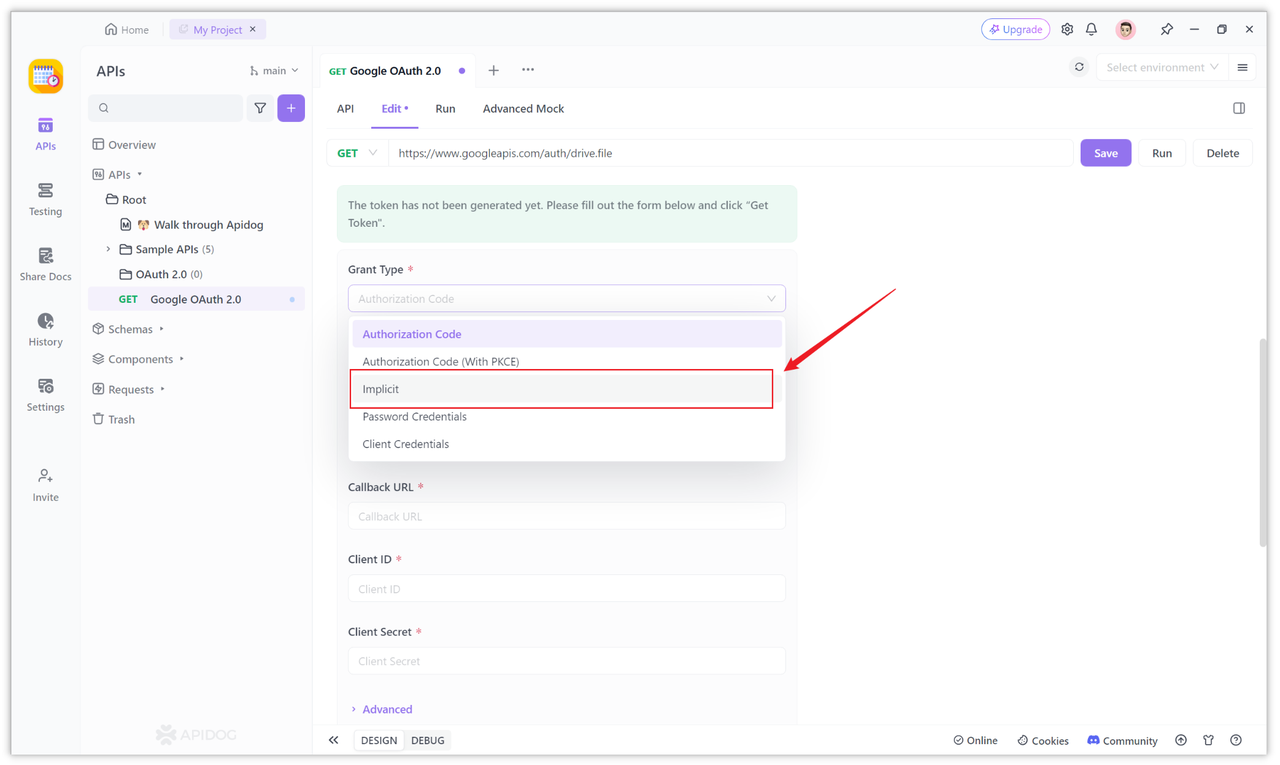Screen dimensions: 1280x765
Task: Open Cookies manager in status bar
Action: point(1043,741)
